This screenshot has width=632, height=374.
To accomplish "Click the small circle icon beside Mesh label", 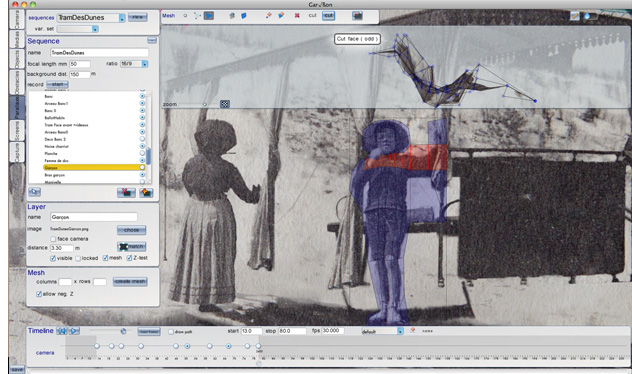I will 185,16.
